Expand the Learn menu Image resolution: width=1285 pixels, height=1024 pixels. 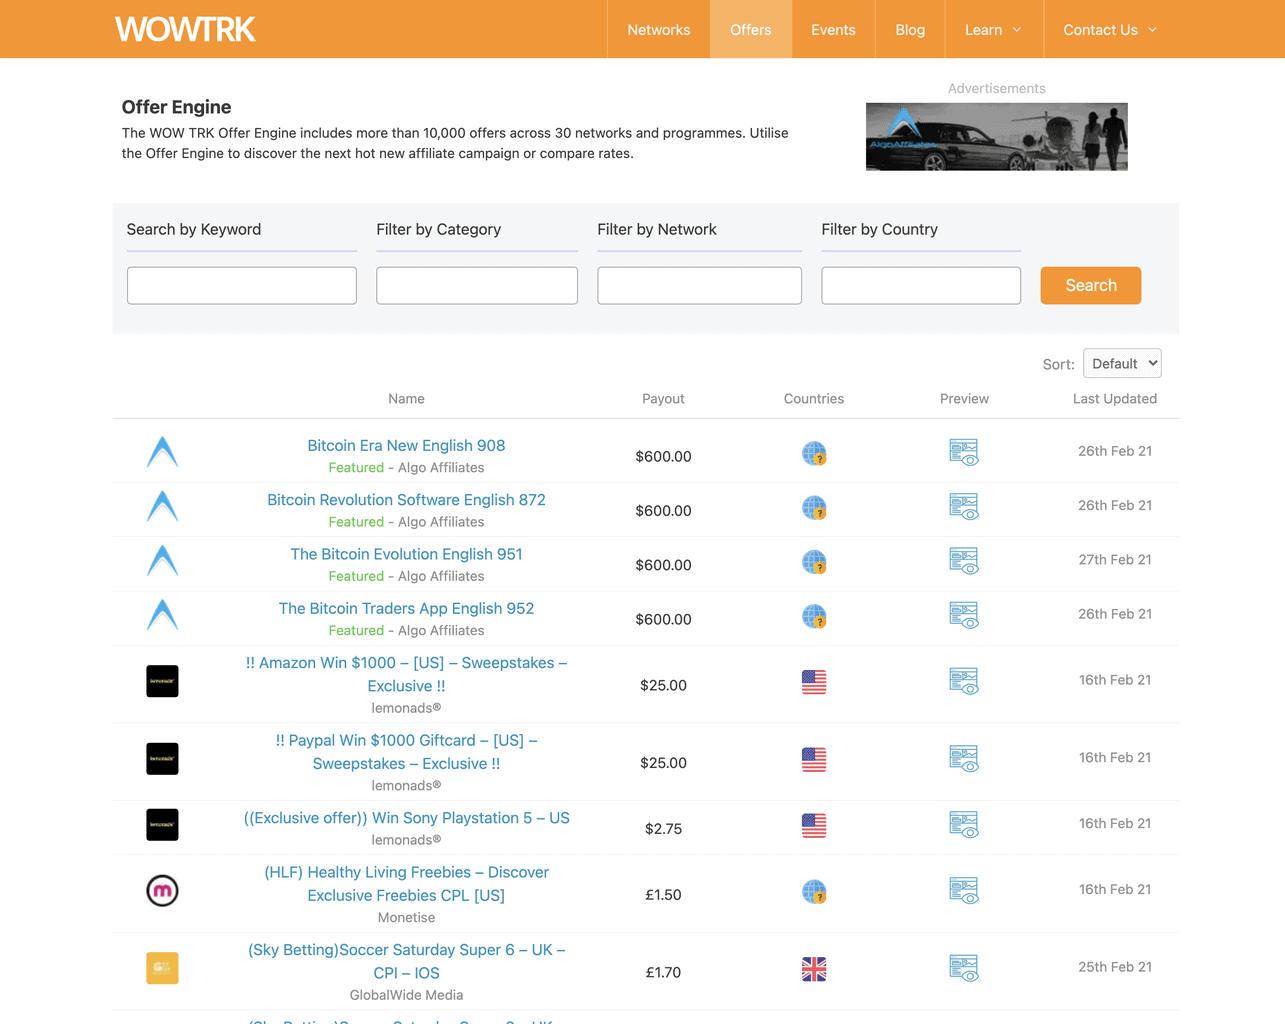coord(993,29)
